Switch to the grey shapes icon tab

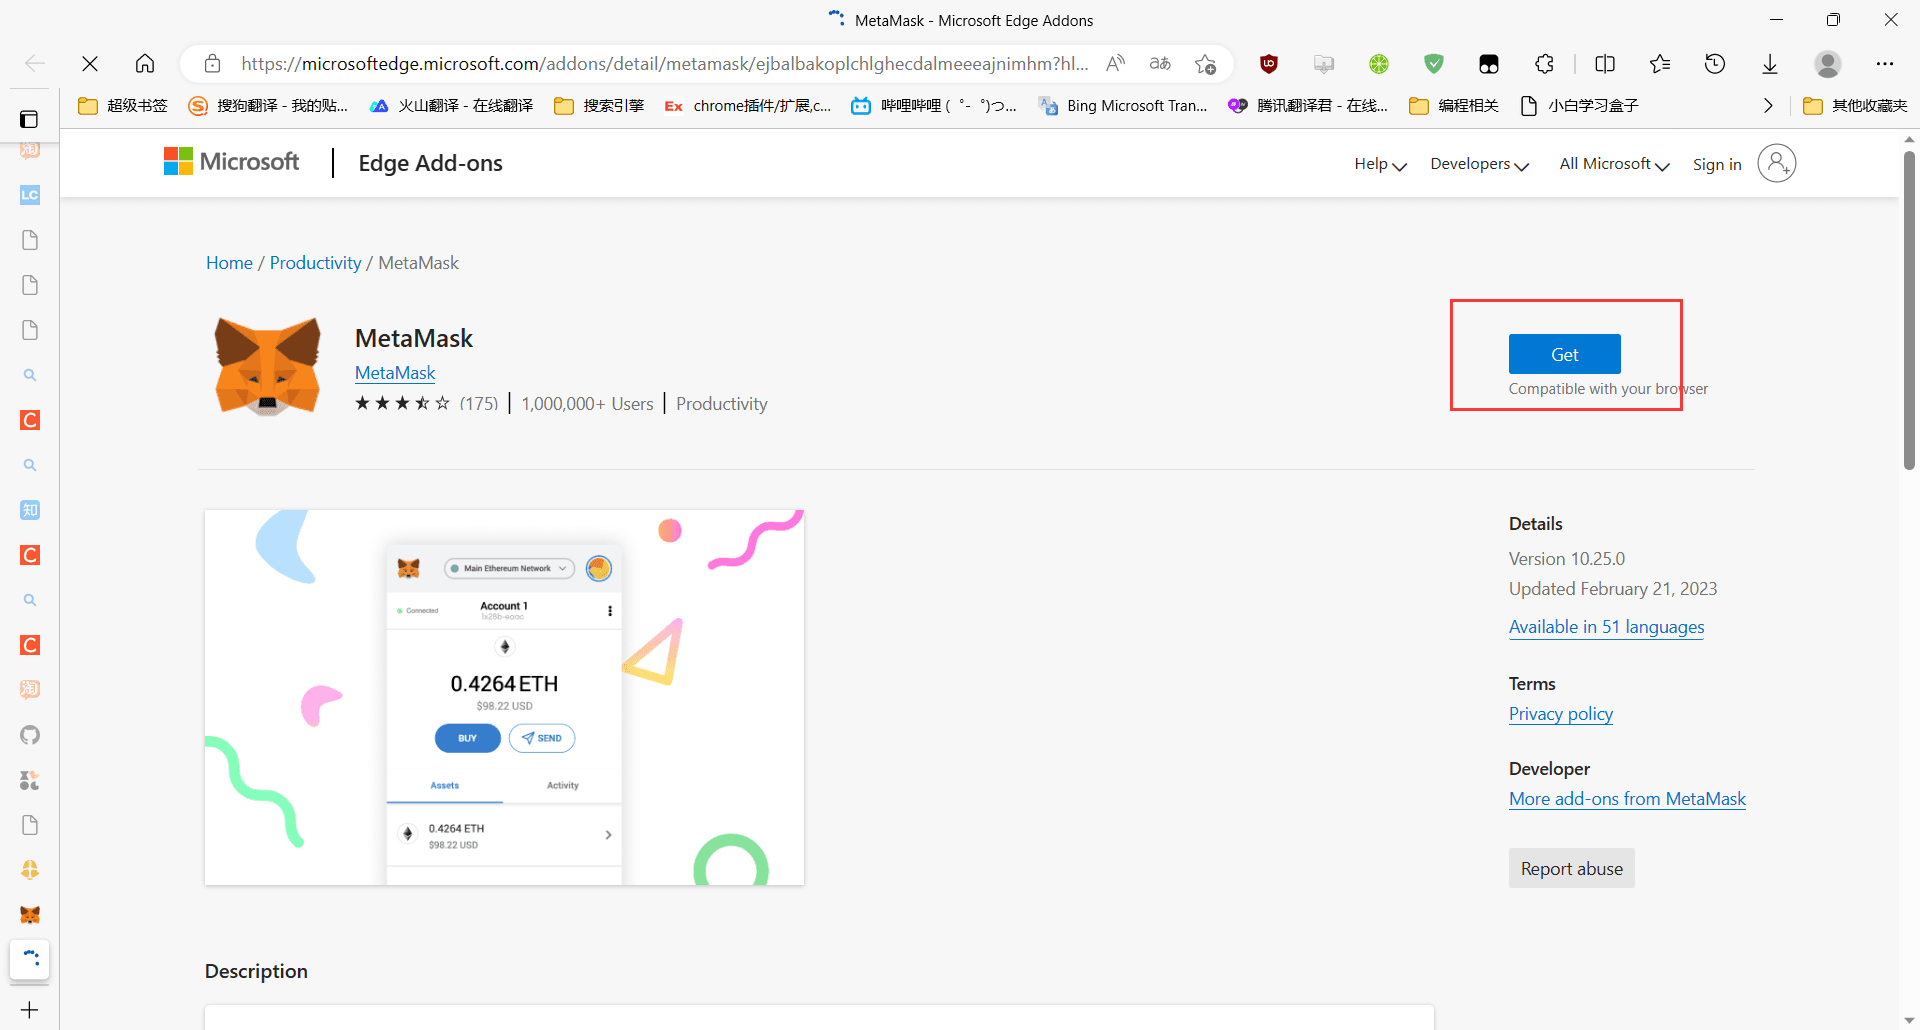pyautogui.click(x=30, y=780)
